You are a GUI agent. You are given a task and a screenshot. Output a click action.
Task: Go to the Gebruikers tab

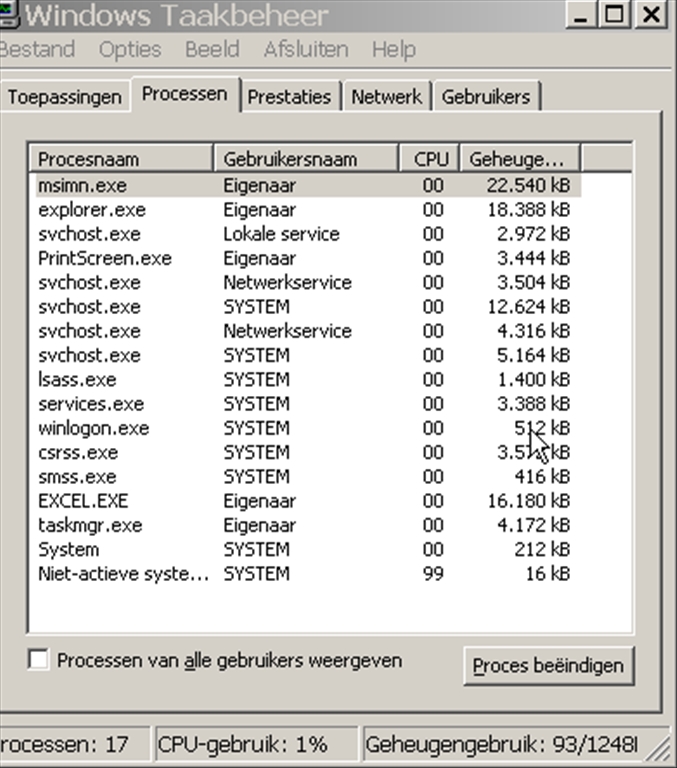pos(486,97)
